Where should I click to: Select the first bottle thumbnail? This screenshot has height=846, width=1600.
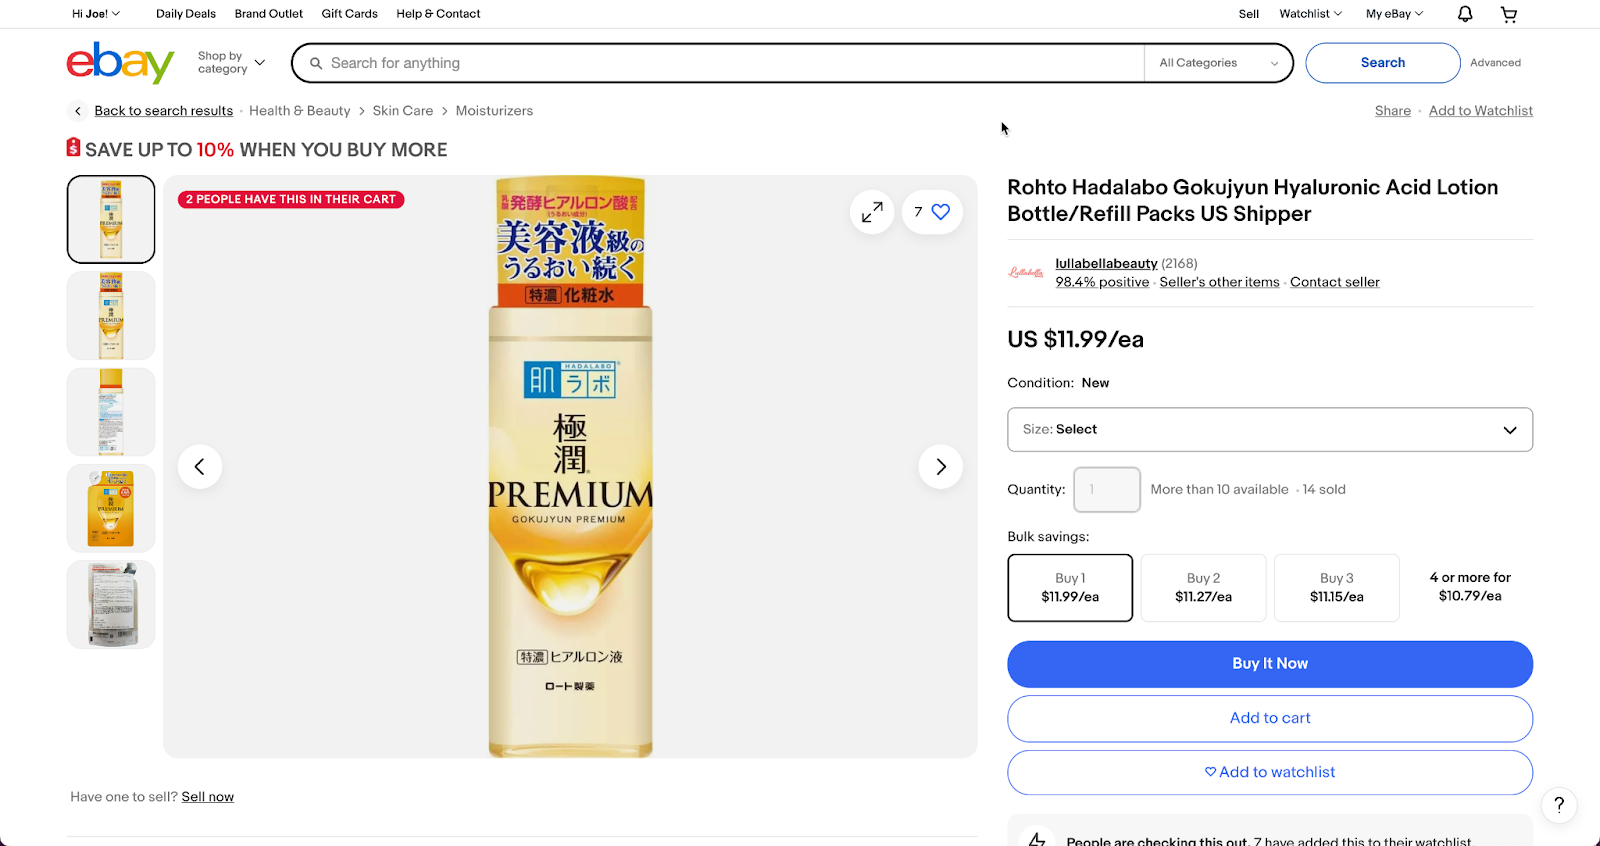tap(111, 219)
